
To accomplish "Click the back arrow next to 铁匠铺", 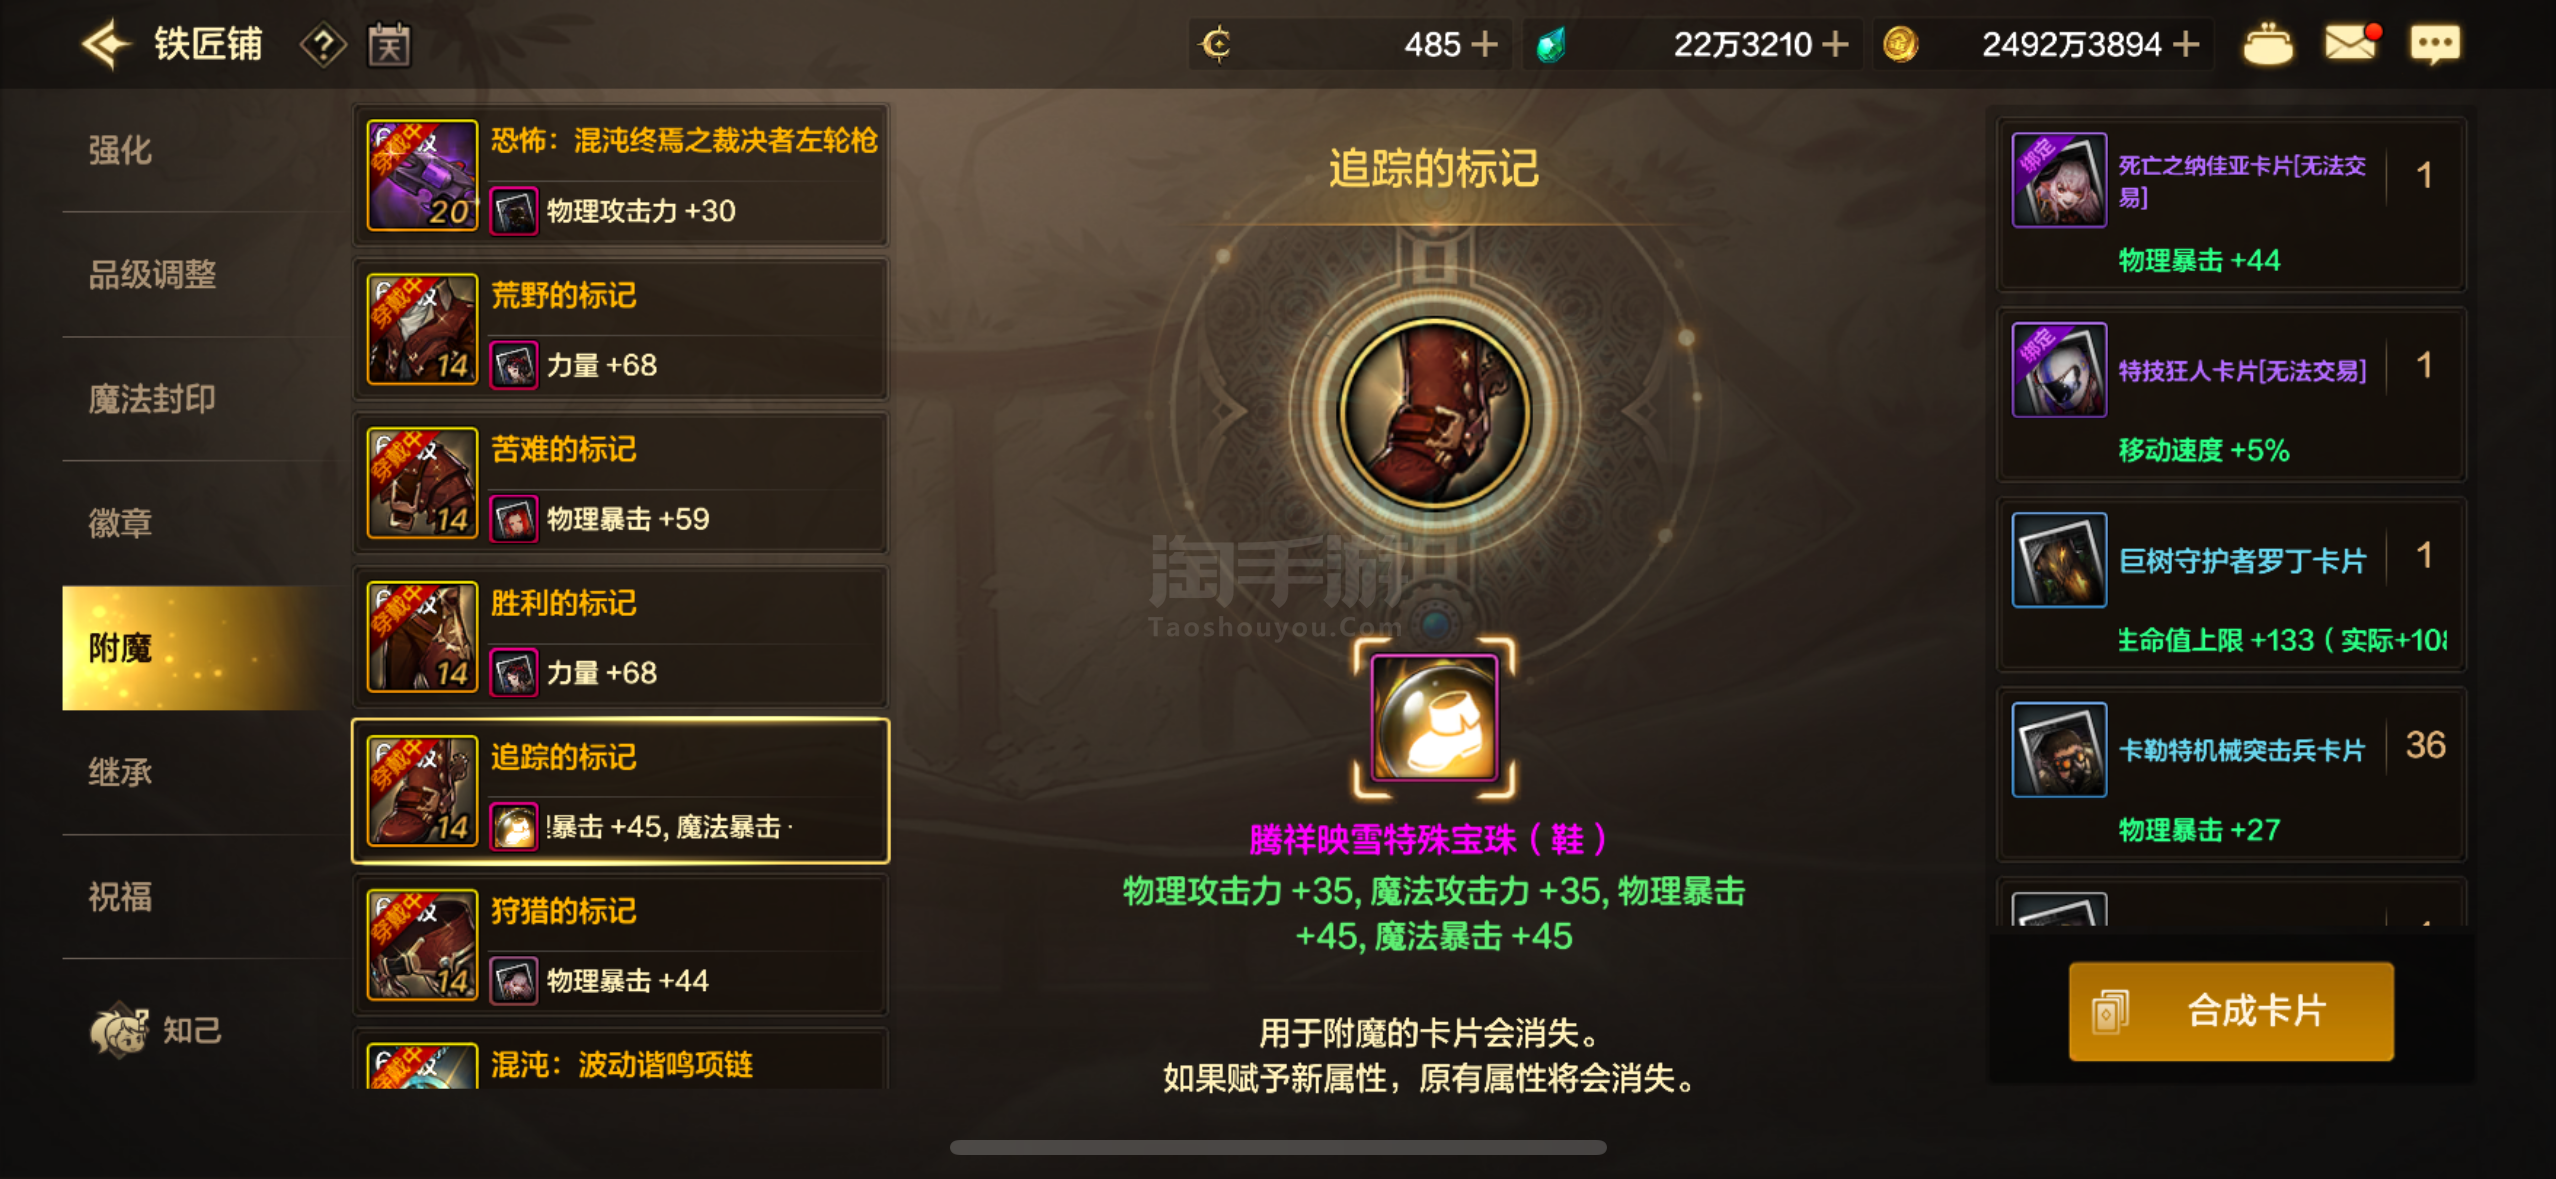I will pyautogui.click(x=106, y=45).
